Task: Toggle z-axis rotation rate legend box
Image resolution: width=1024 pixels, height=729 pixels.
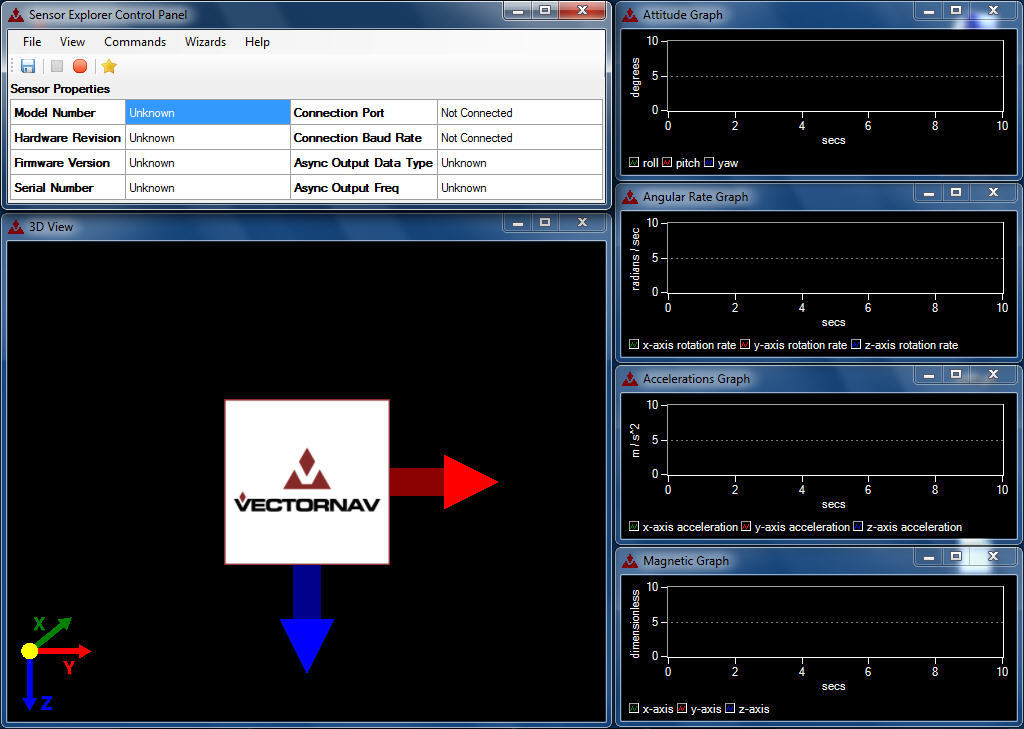Action: (856, 345)
